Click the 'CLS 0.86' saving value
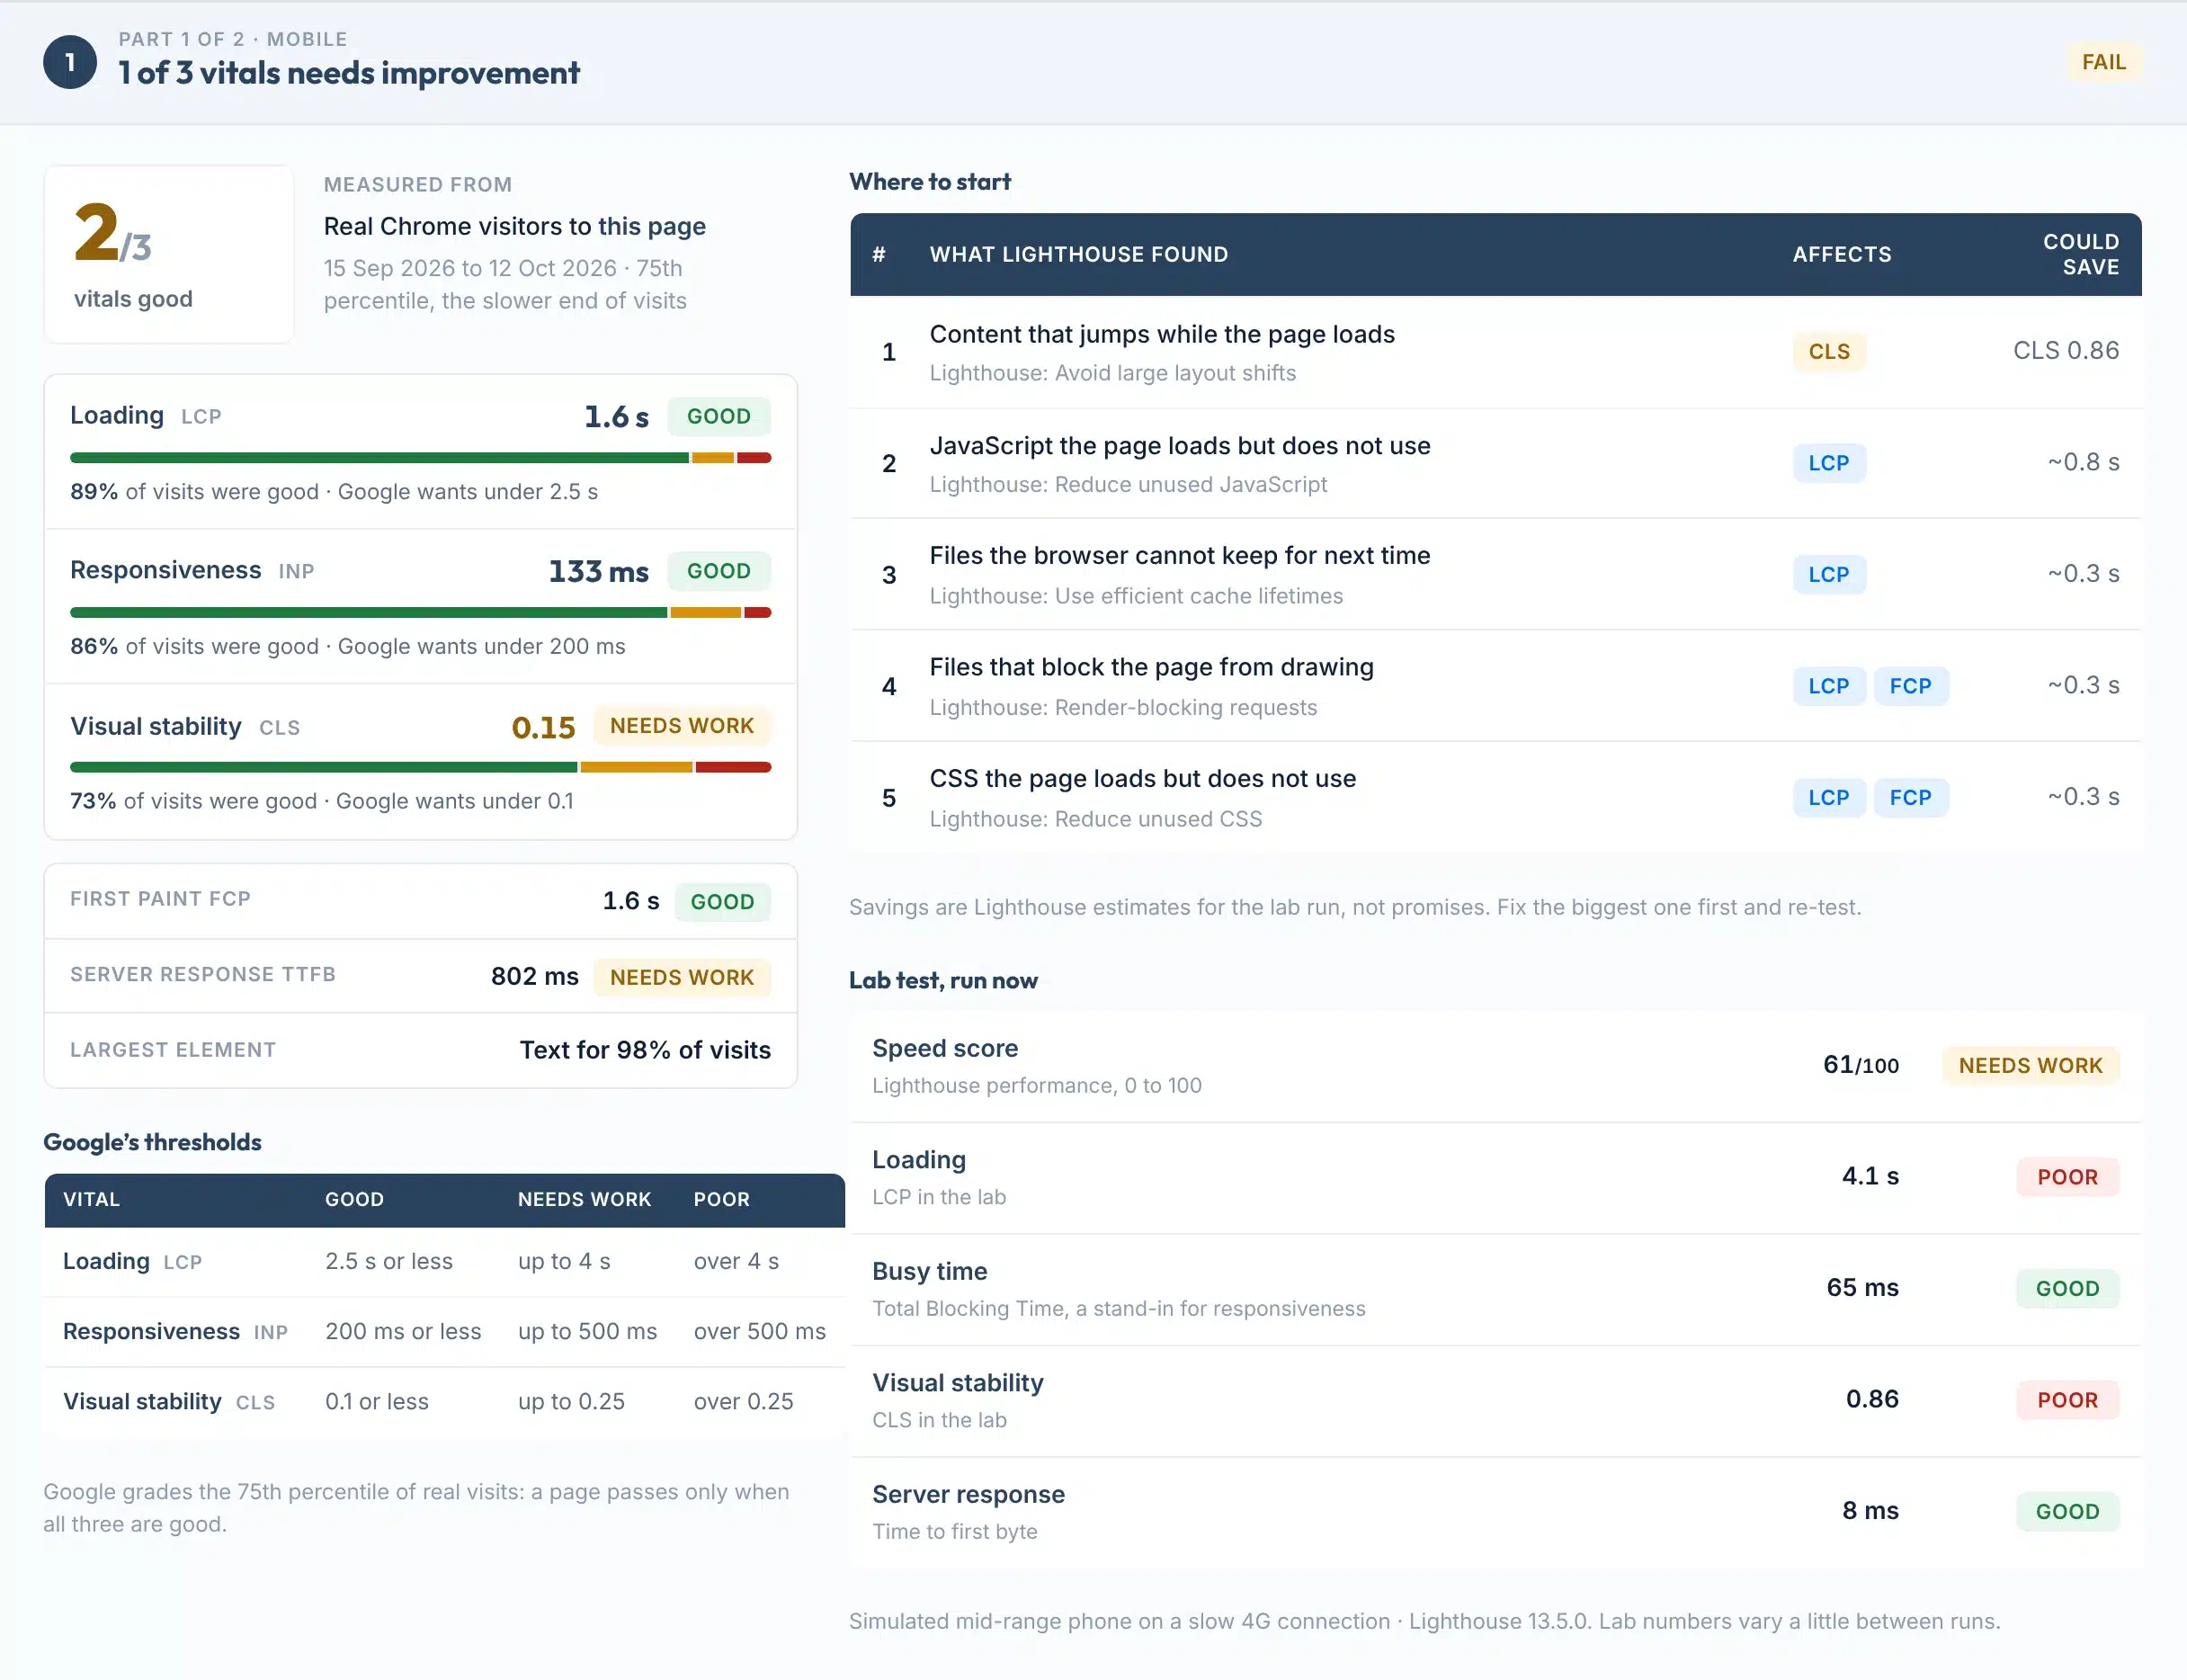The width and height of the screenshot is (2187, 1680). tap(2066, 351)
